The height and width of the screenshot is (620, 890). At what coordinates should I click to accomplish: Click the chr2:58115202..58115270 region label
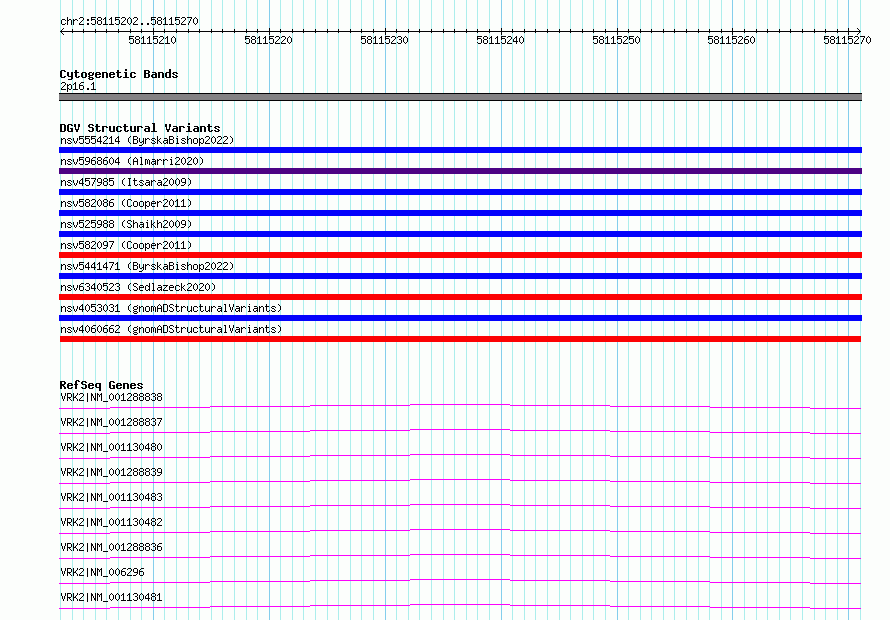tap(129, 21)
